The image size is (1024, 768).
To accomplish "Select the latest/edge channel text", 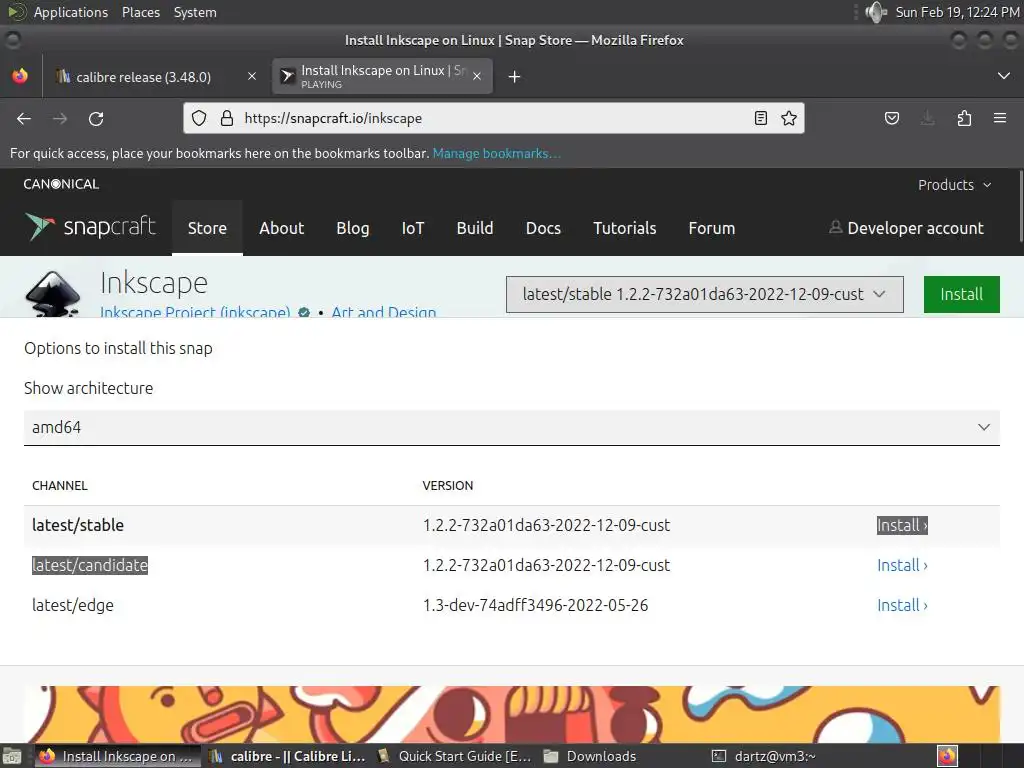I will pyautogui.click(x=72, y=605).
